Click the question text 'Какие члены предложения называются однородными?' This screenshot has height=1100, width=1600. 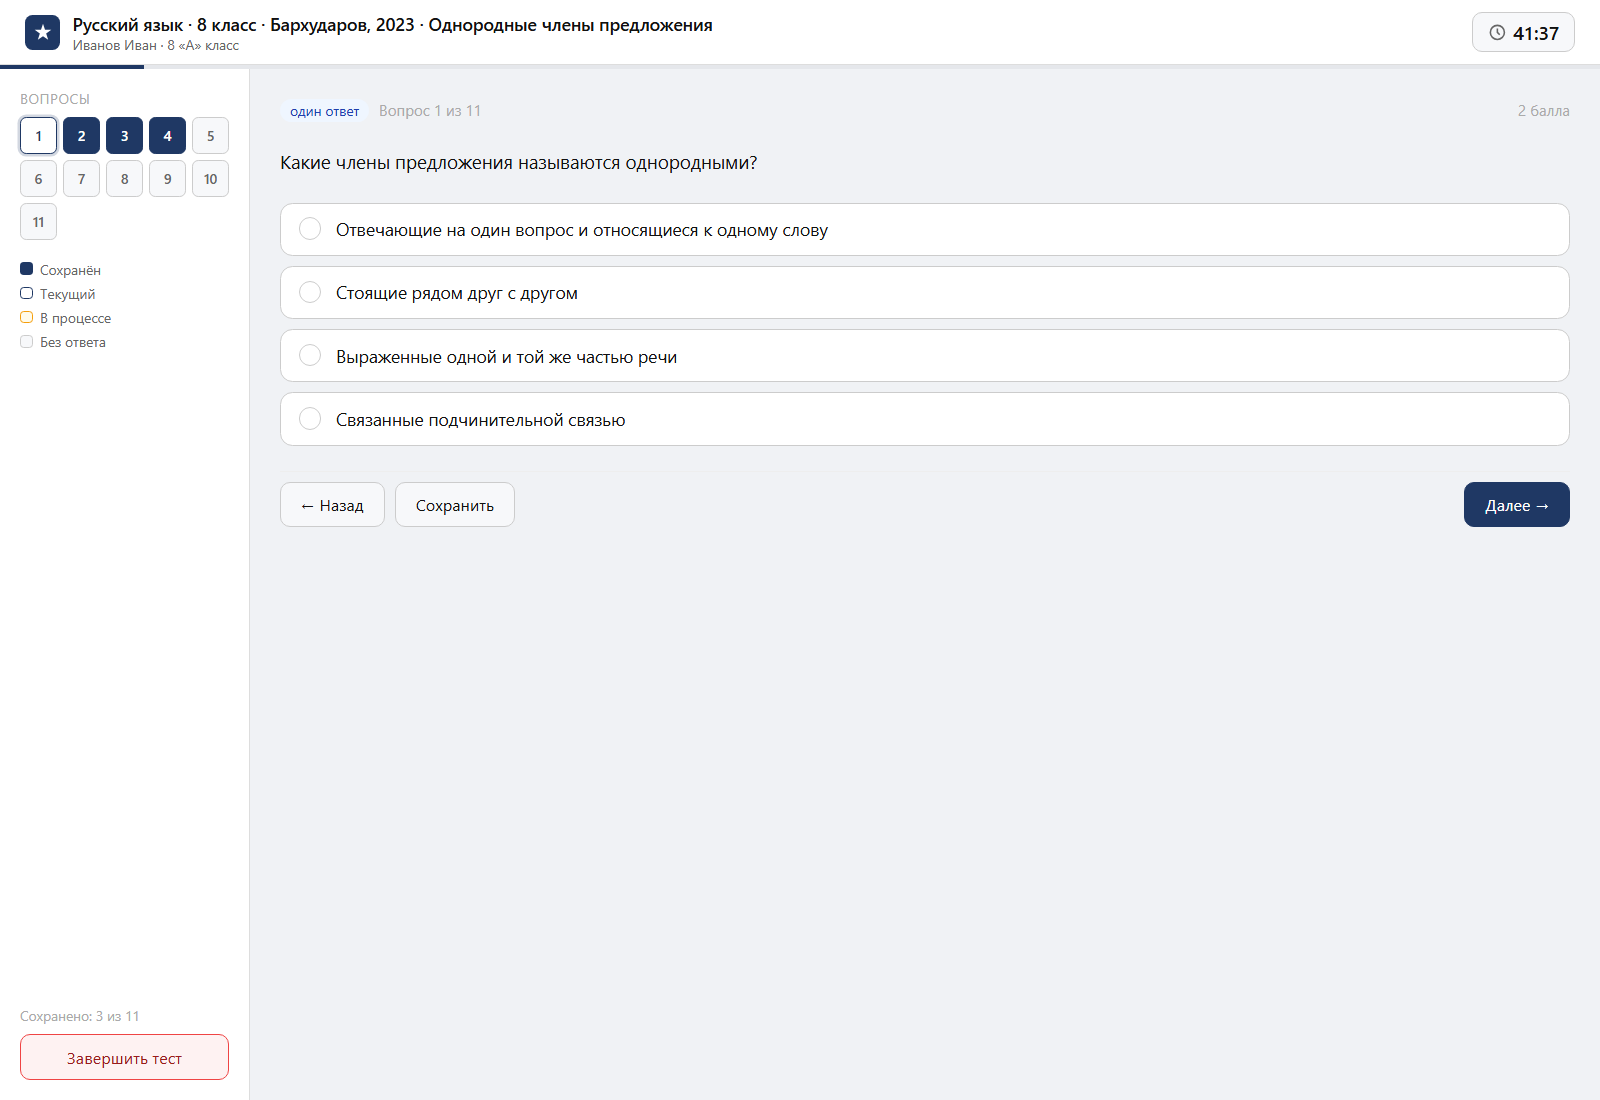click(518, 163)
